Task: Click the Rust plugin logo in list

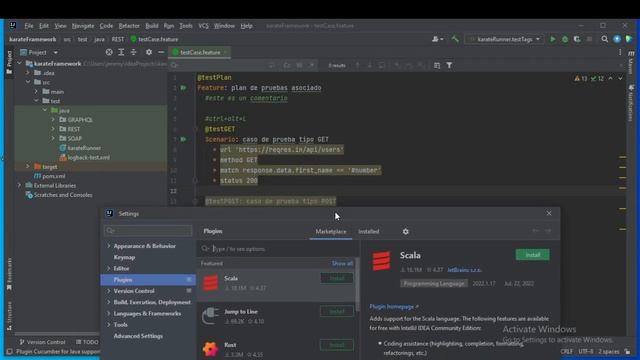Action: tap(211, 349)
